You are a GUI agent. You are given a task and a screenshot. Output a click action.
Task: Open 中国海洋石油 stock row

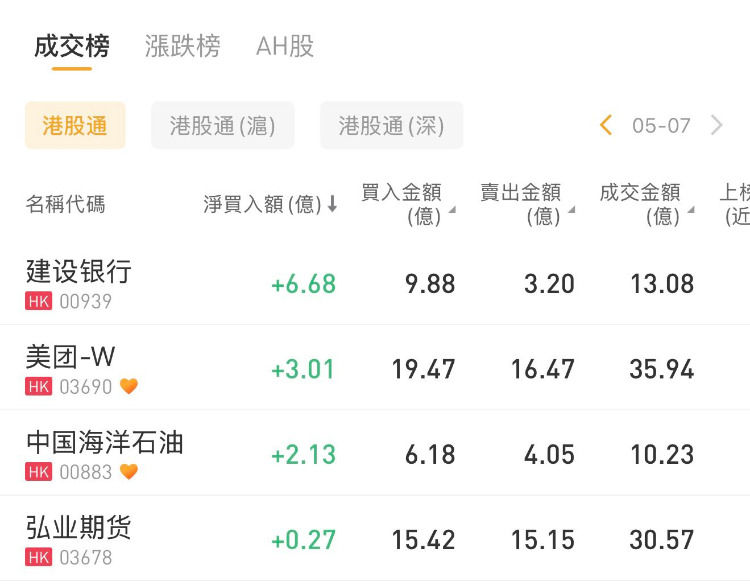click(x=105, y=442)
